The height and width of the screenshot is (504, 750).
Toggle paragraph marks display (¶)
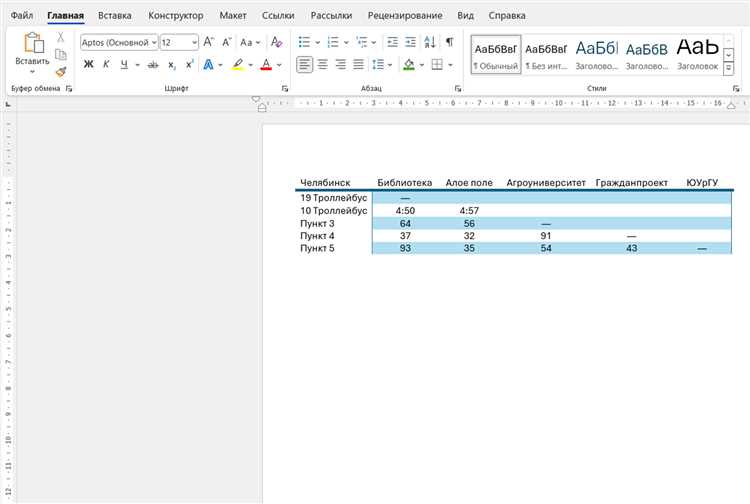point(450,42)
